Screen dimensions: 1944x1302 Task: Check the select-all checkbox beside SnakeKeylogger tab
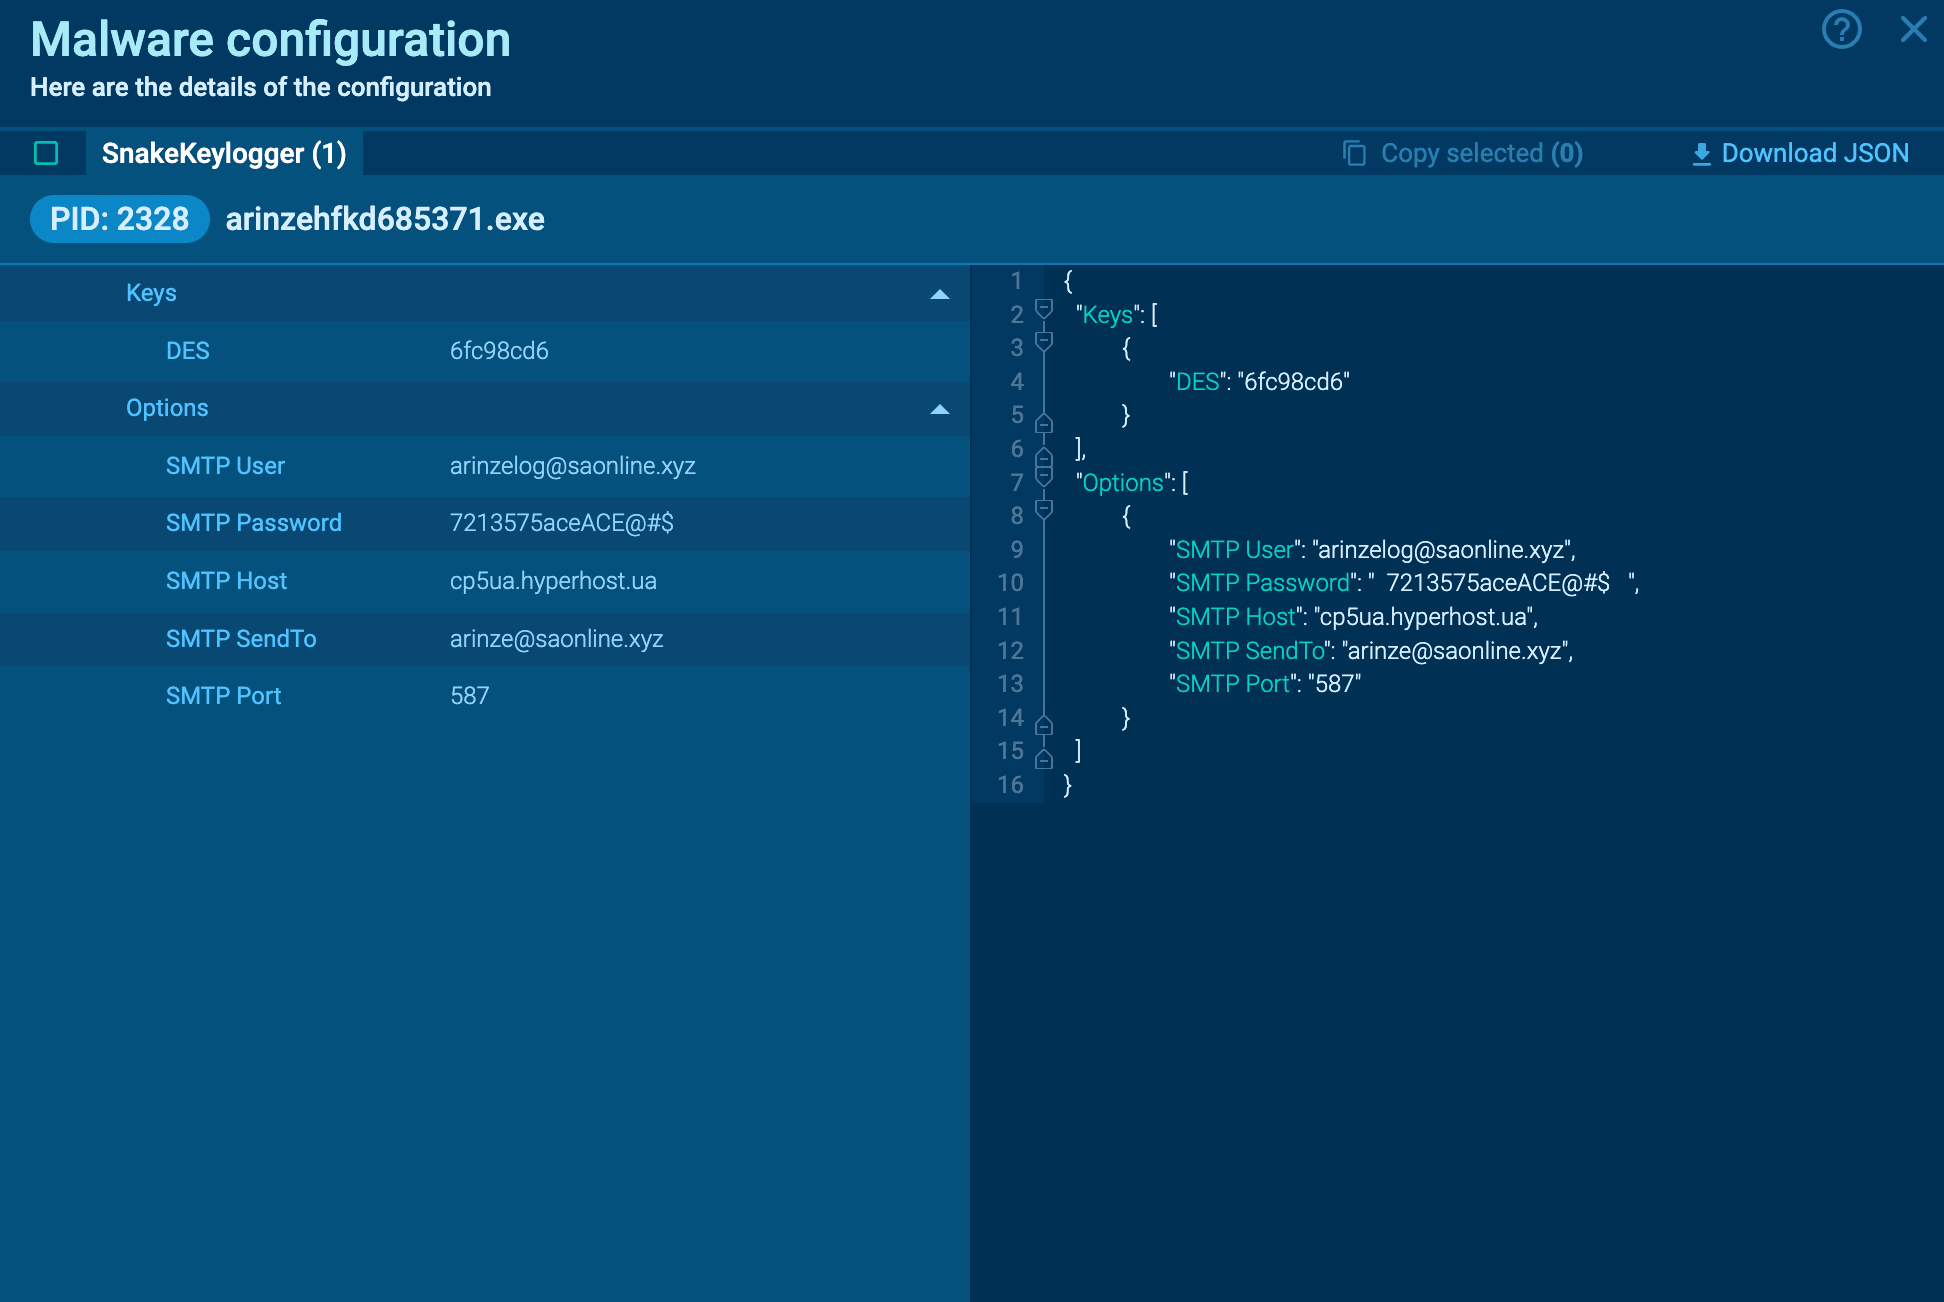coord(44,153)
